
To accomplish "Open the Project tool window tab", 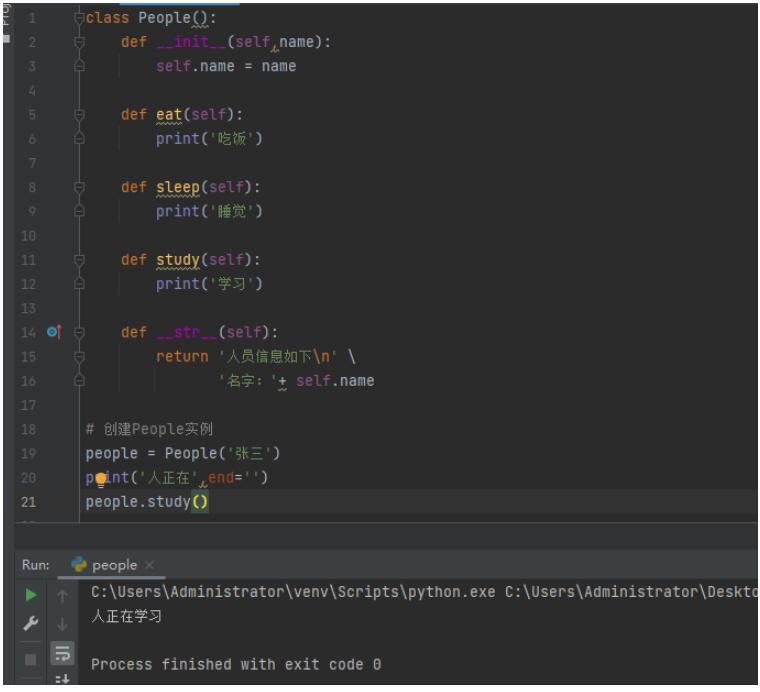I will pos(5,18).
